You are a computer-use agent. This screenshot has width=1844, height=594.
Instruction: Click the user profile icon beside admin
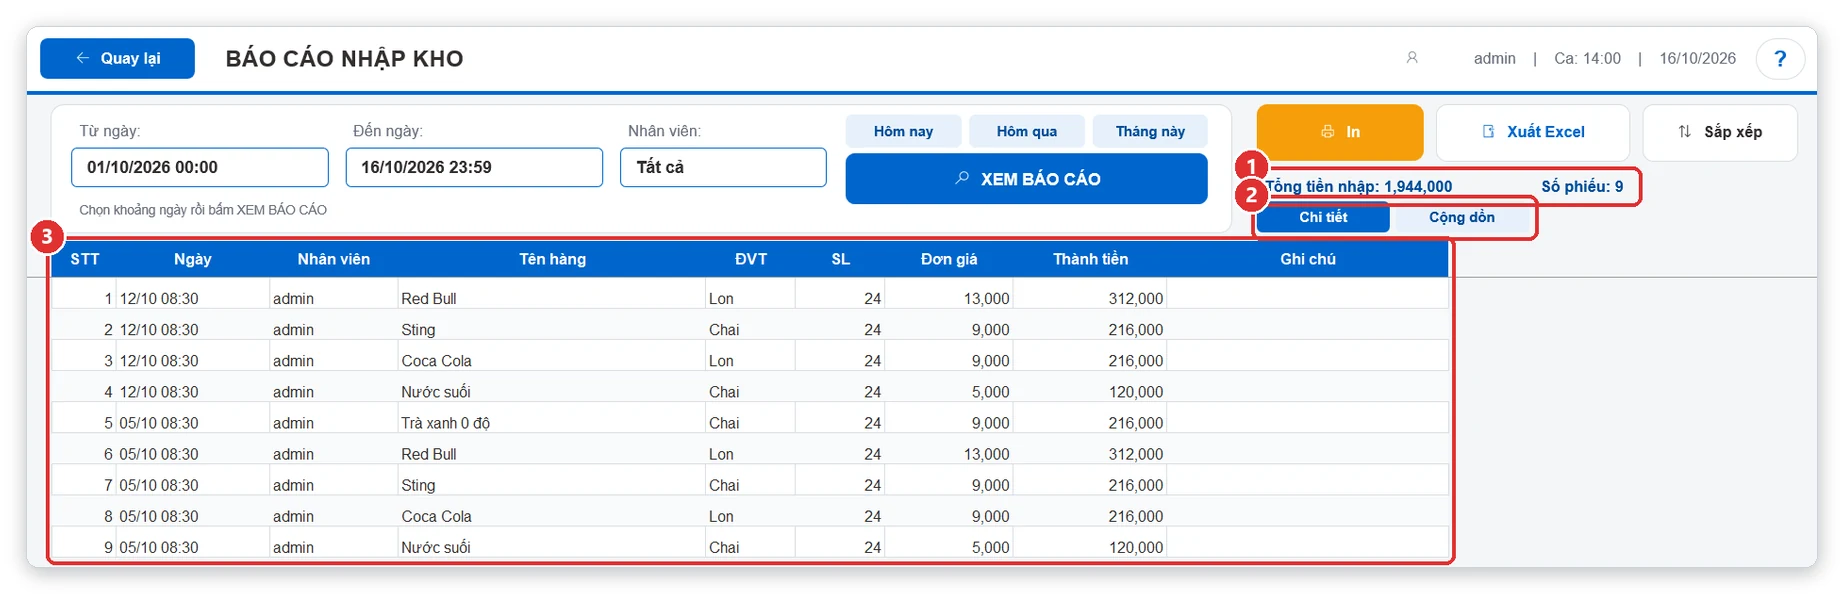[1412, 58]
